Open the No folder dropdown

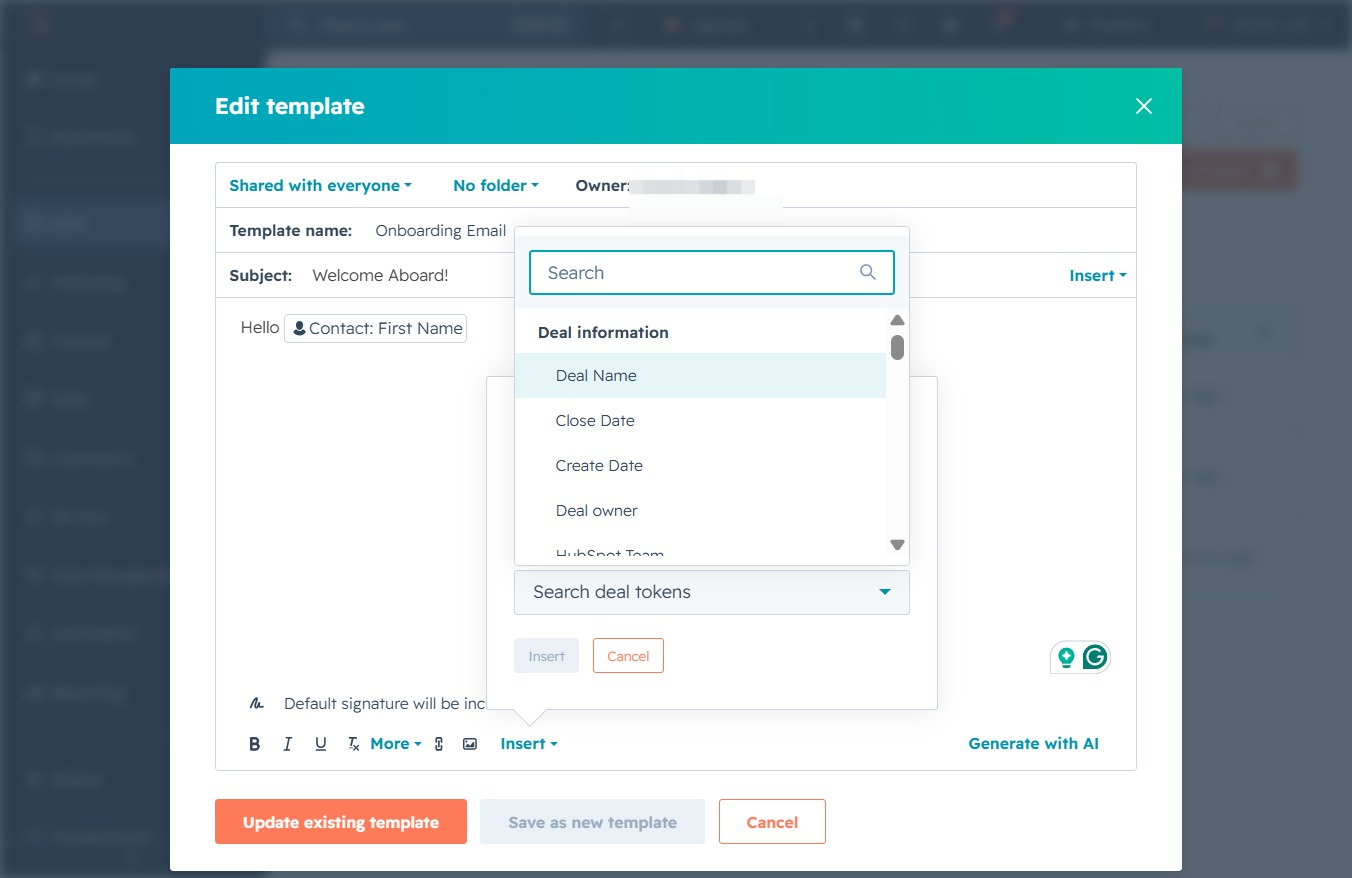pos(496,185)
